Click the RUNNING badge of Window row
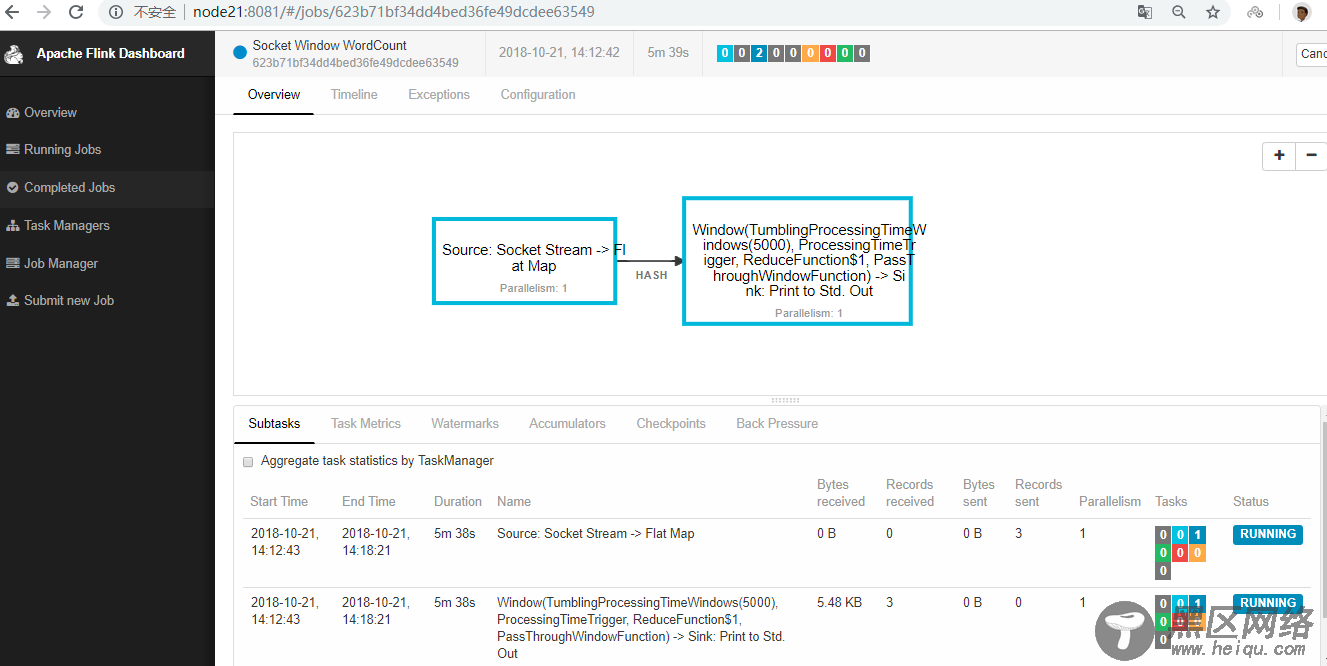1327x666 pixels. pos(1268,603)
